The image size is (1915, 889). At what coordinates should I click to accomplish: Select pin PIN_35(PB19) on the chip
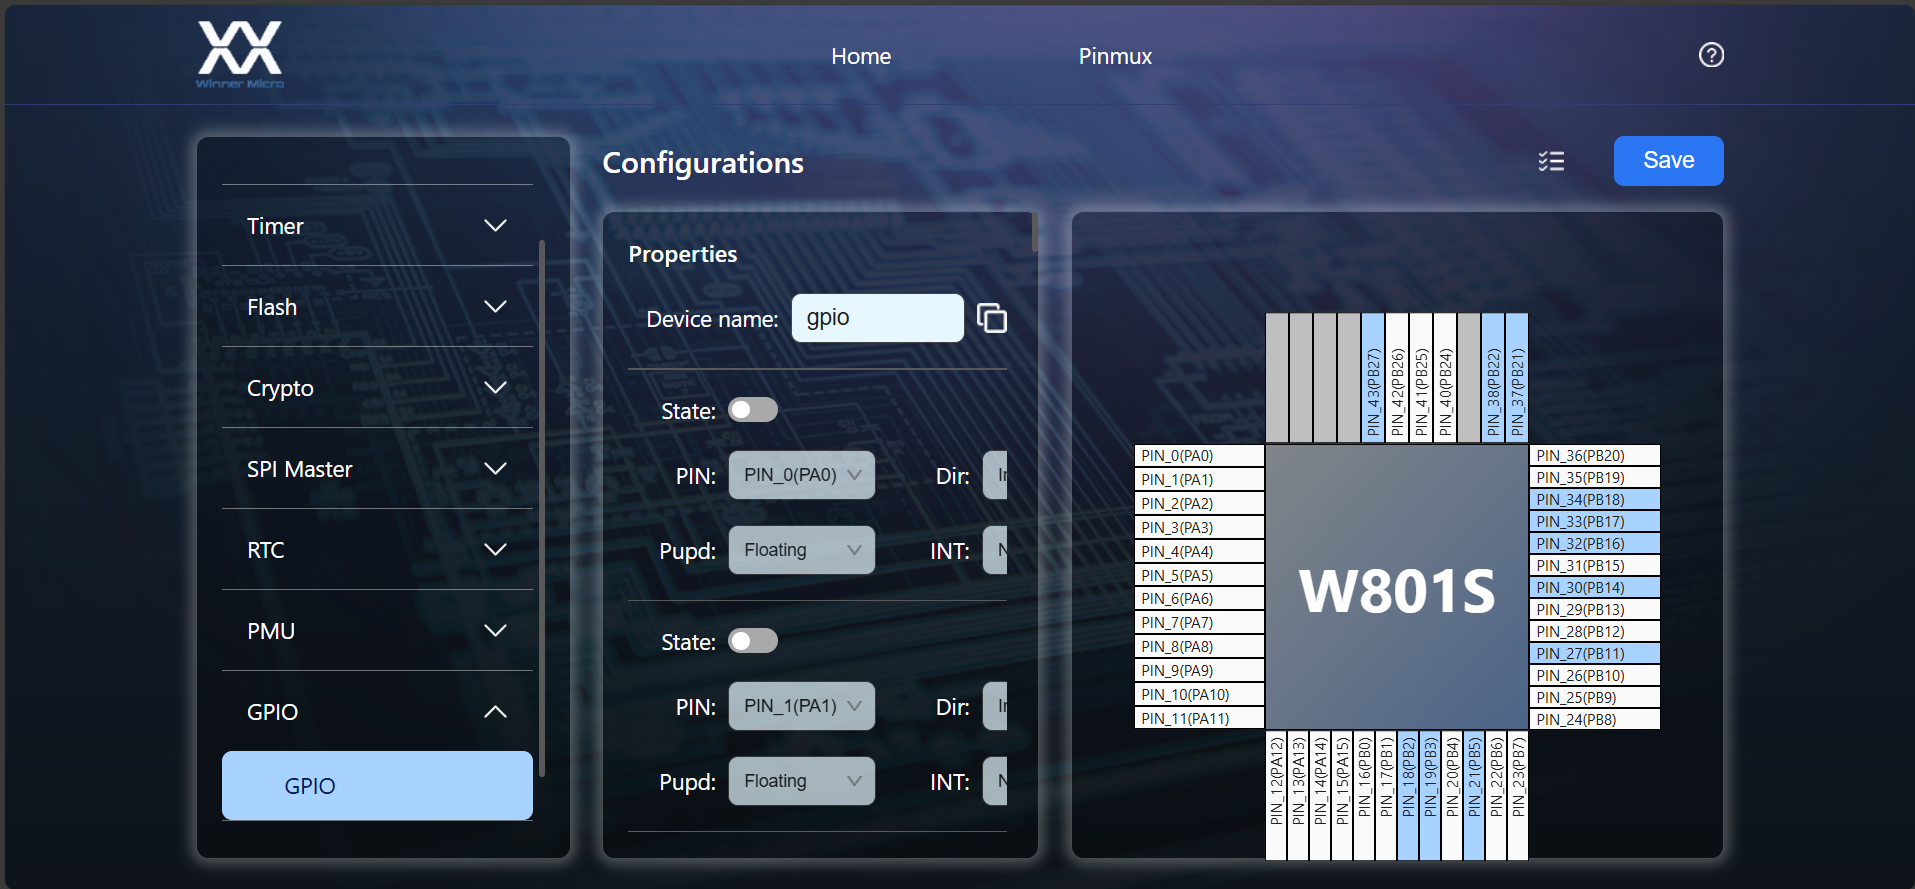(1595, 478)
